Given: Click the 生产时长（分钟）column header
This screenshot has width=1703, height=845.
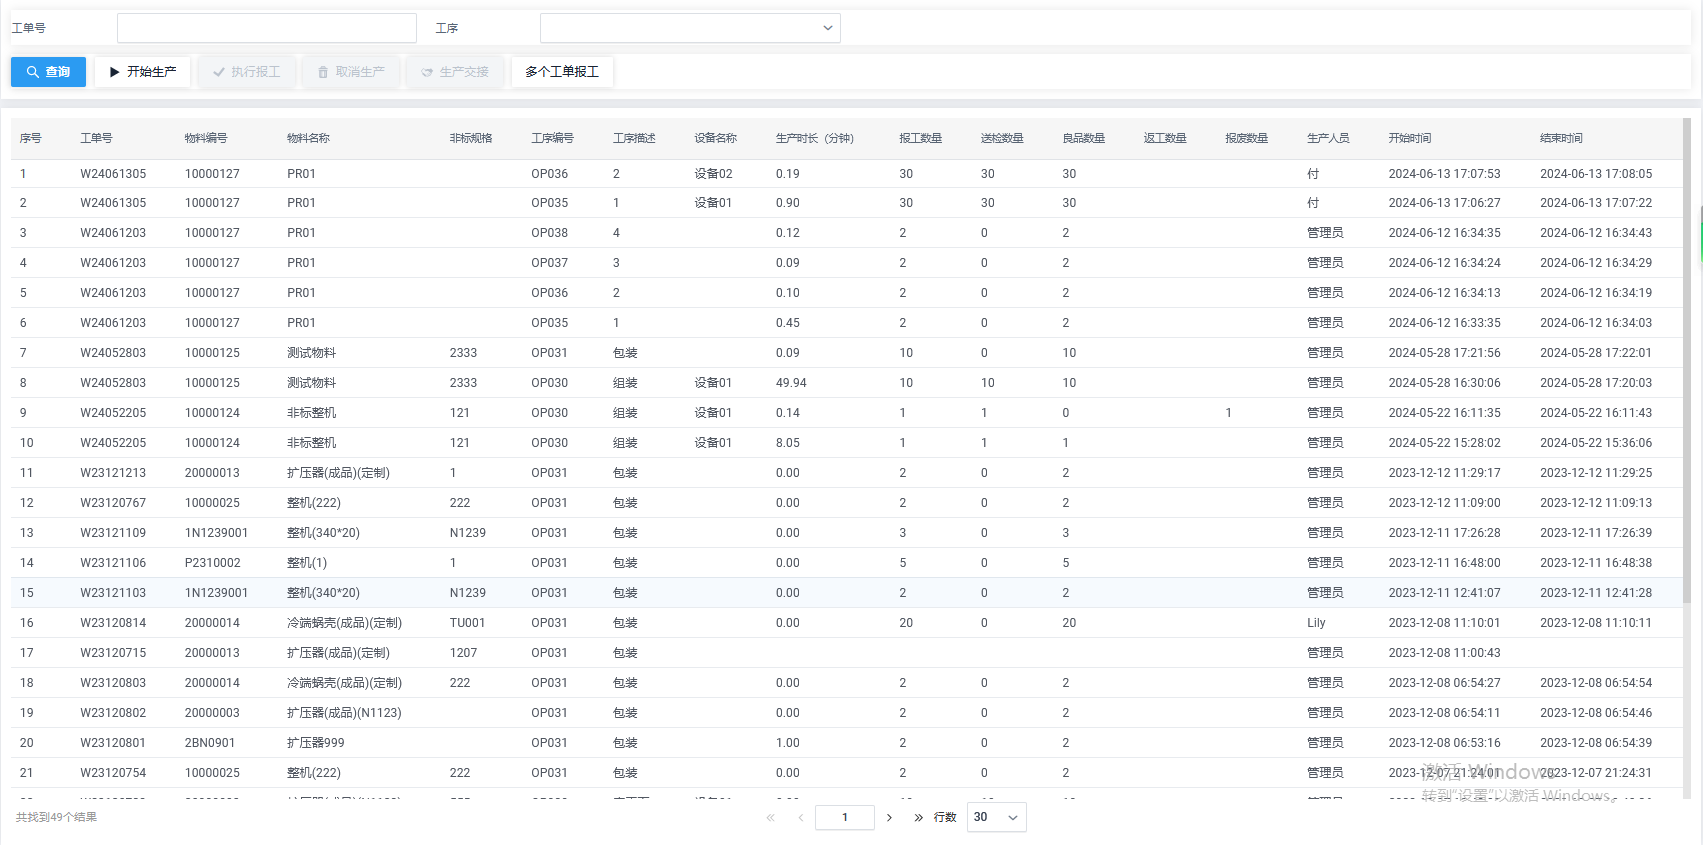Looking at the screenshot, I should coord(814,138).
